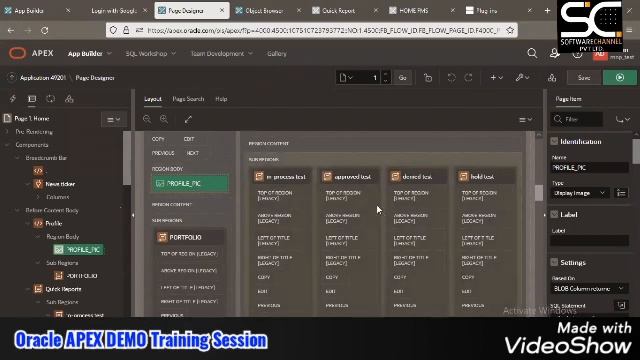Undo the last change
Viewport: 640px width, 360px height.
pyautogui.click(x=451, y=78)
